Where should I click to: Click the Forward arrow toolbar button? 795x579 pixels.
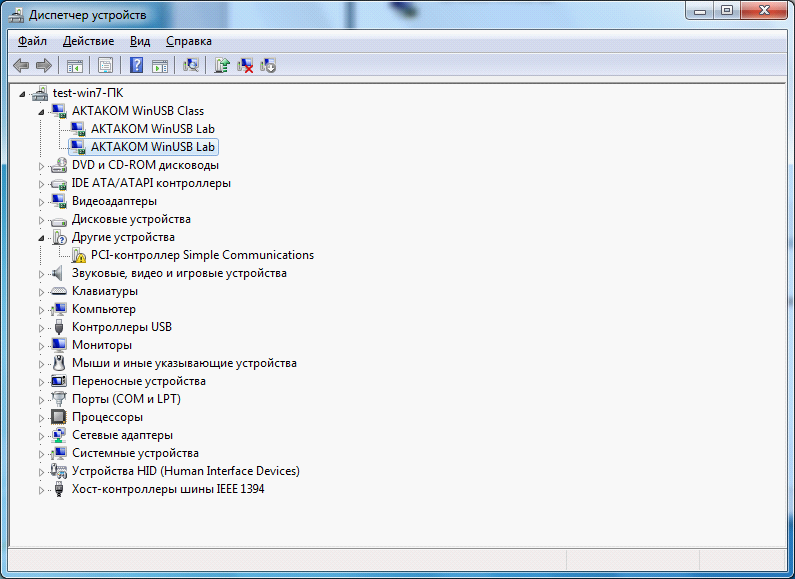44,65
